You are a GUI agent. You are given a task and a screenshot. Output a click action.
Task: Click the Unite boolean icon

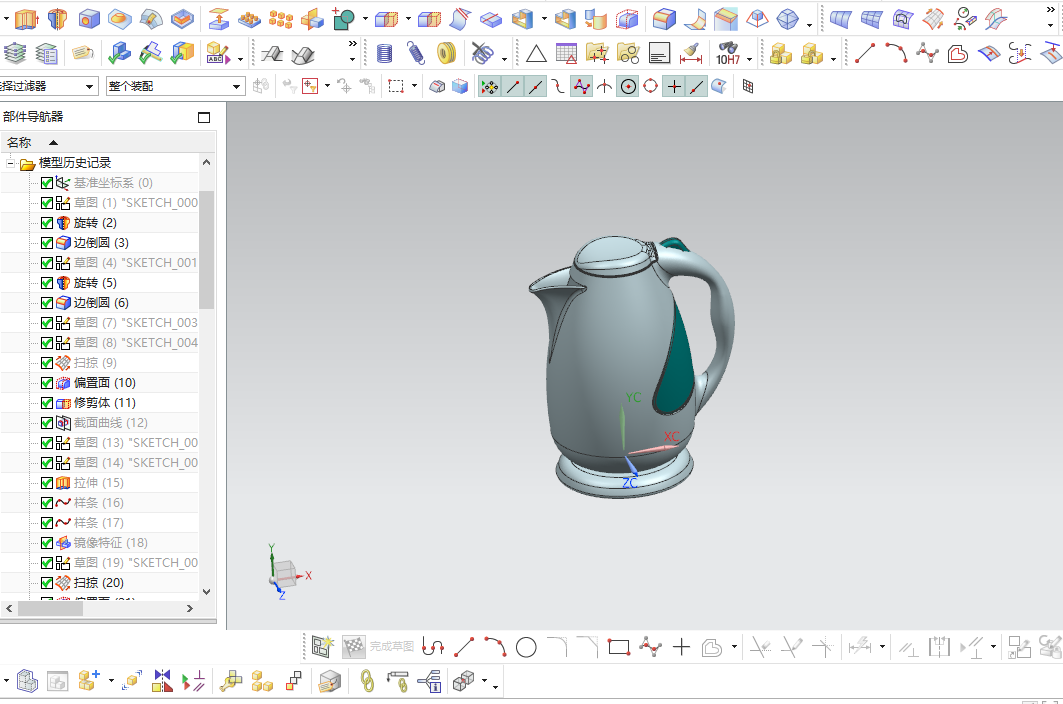(344, 19)
